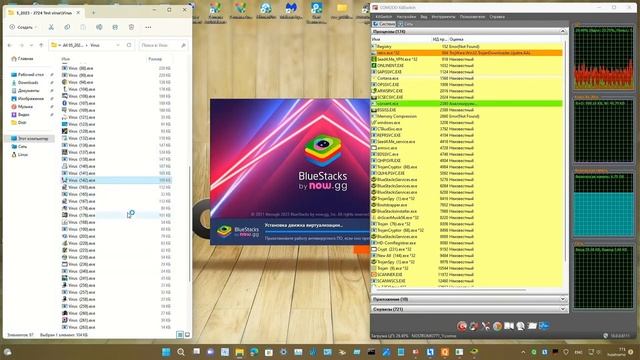This screenshot has width=640, height=360.
Task: Click the CPU usage graph in KillSwitch
Action: coord(604,57)
